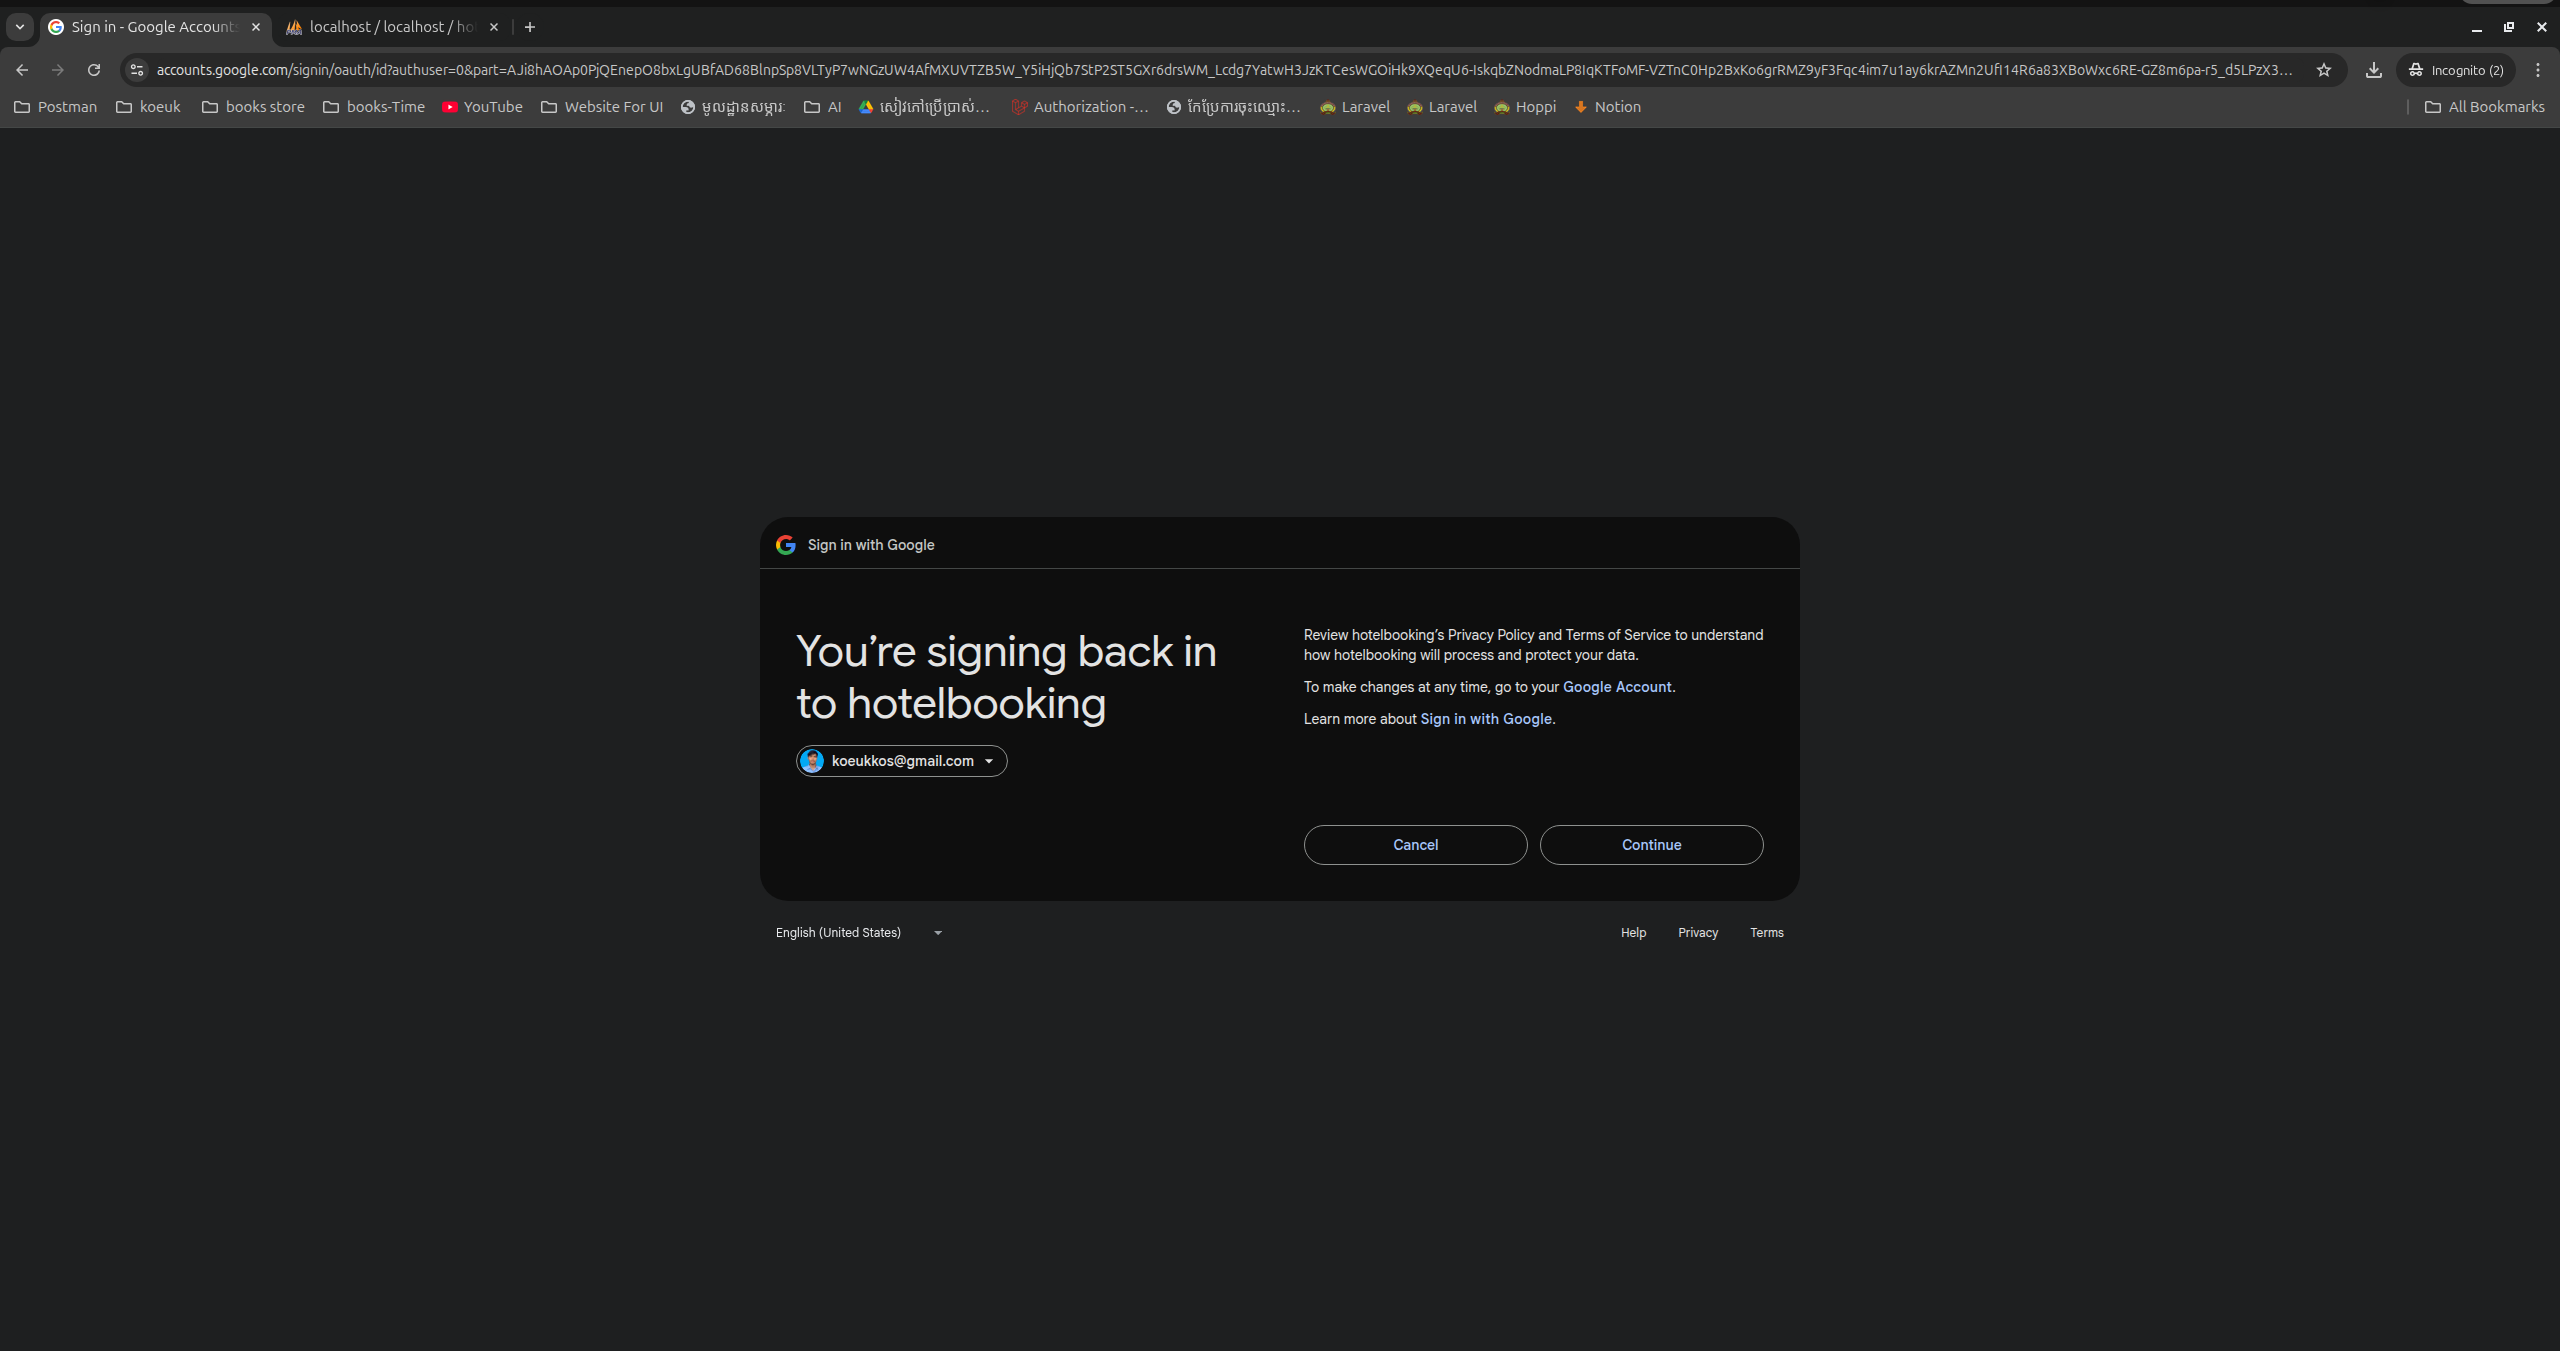Click the Google logo in dialog header

[x=786, y=545]
